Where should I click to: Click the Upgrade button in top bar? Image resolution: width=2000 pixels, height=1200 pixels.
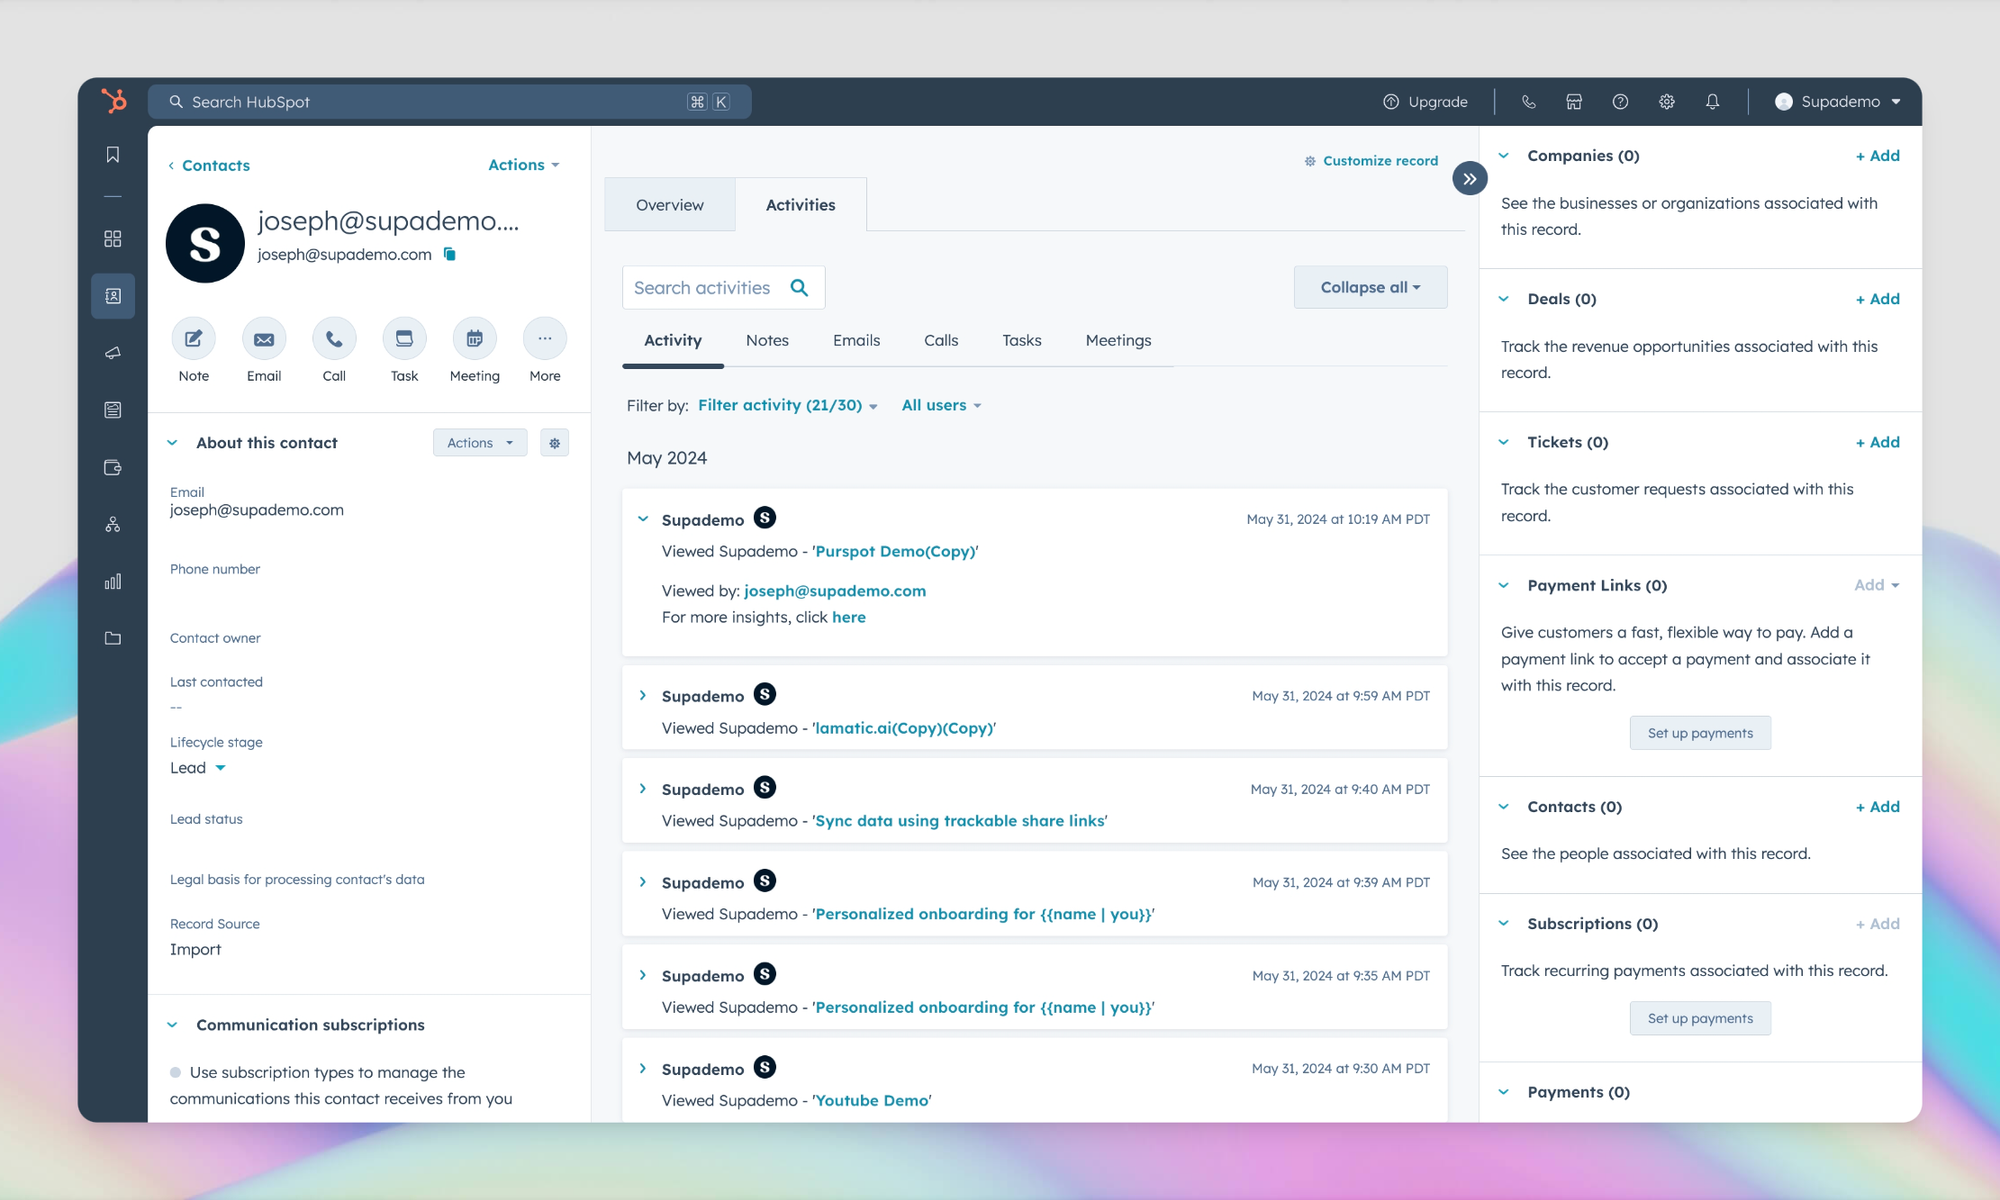pos(1426,102)
